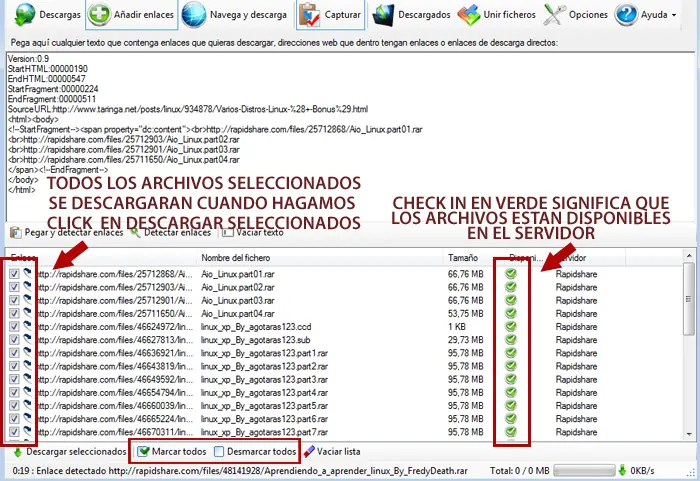The height and width of the screenshot is (481, 700).
Task: Click the Unir ficheros label
Action: click(x=509, y=15)
